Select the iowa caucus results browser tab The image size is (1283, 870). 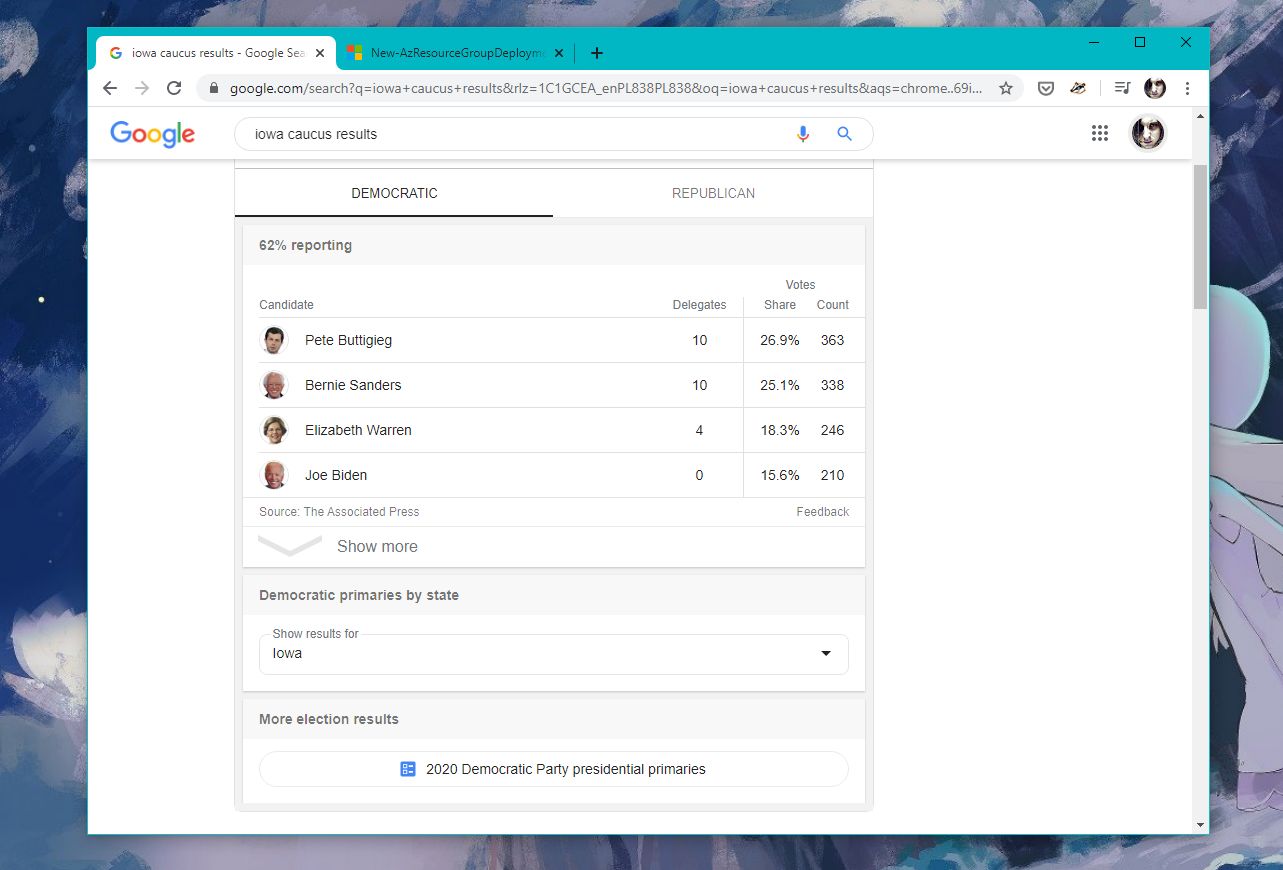click(x=215, y=53)
